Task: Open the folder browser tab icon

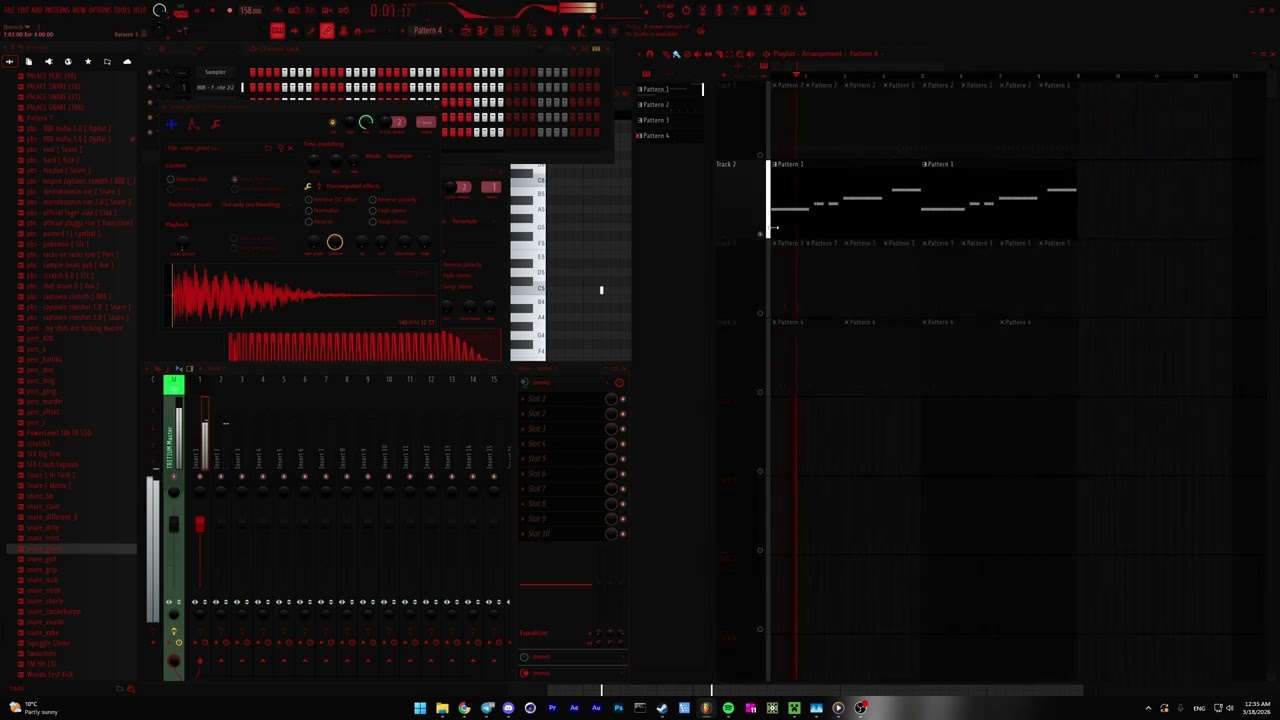Action: (107, 62)
